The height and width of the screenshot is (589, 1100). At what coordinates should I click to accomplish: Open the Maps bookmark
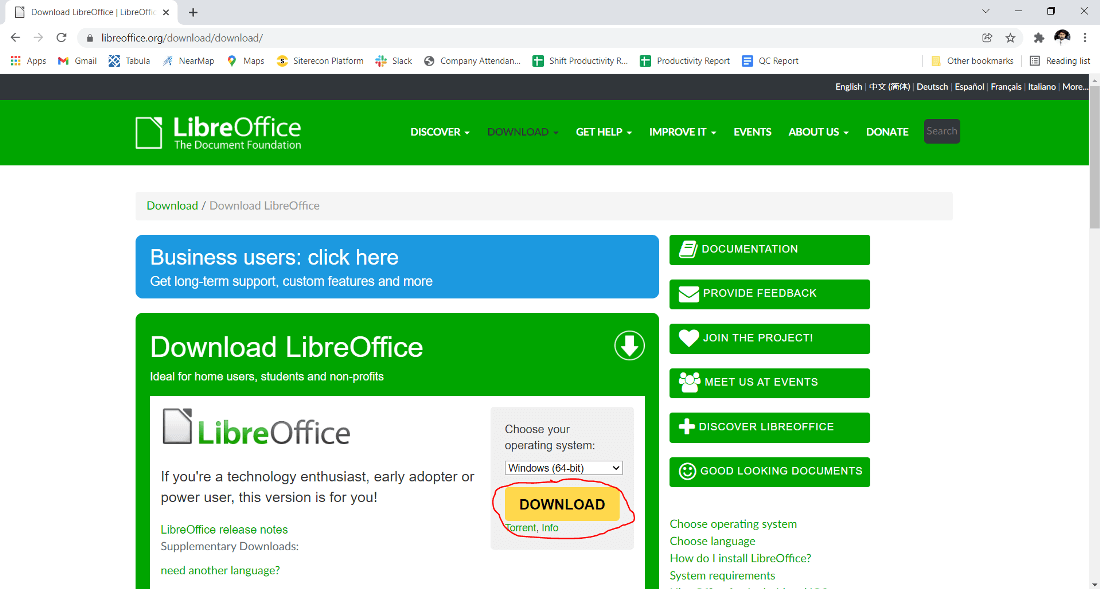246,61
